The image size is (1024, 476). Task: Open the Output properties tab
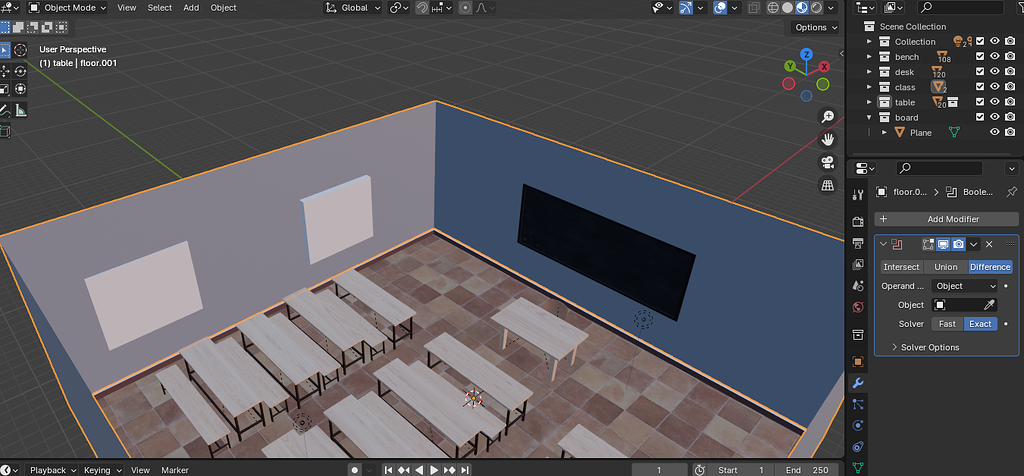[x=858, y=244]
